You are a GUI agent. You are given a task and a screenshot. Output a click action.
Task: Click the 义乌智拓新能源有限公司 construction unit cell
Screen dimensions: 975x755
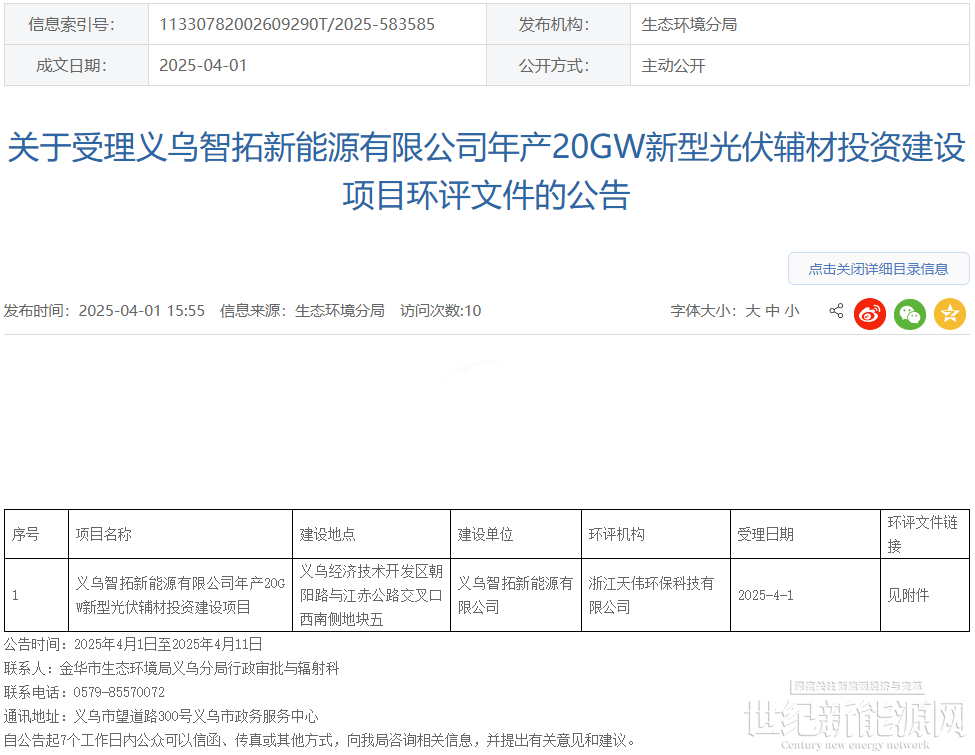[515, 595]
